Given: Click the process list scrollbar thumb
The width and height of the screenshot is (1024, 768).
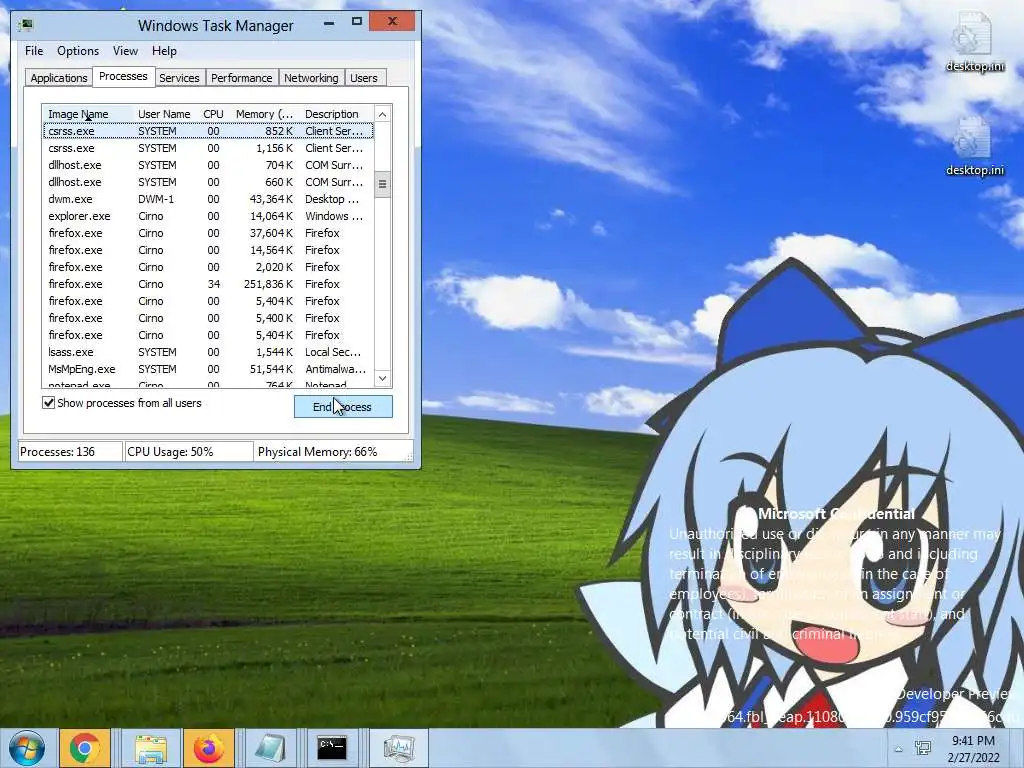Looking at the screenshot, I should coord(383,184).
